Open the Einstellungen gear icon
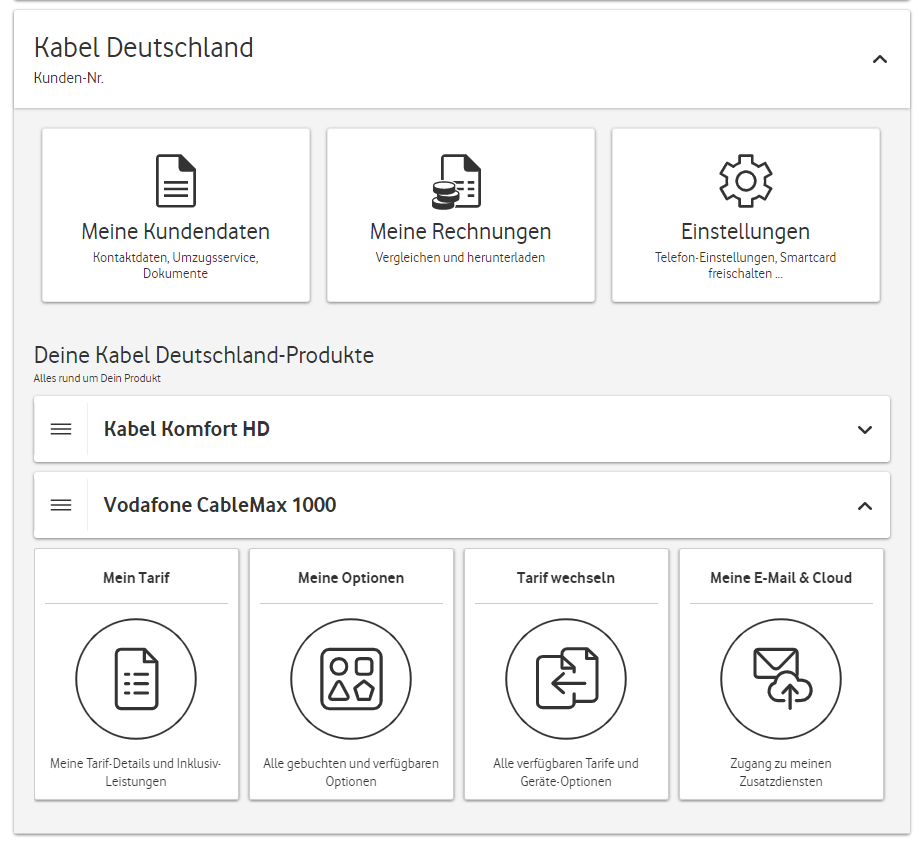 (746, 180)
